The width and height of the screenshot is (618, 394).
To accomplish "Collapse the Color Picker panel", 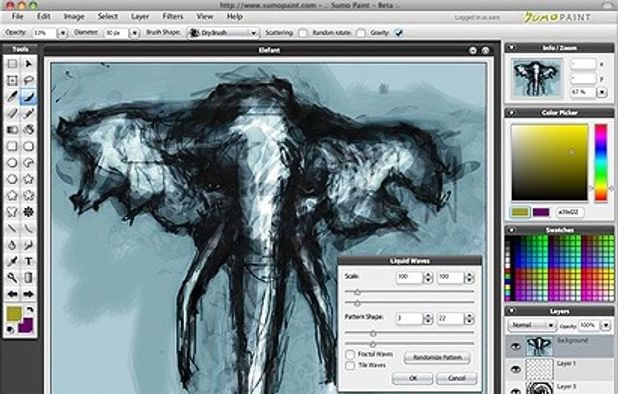I will (x=511, y=113).
